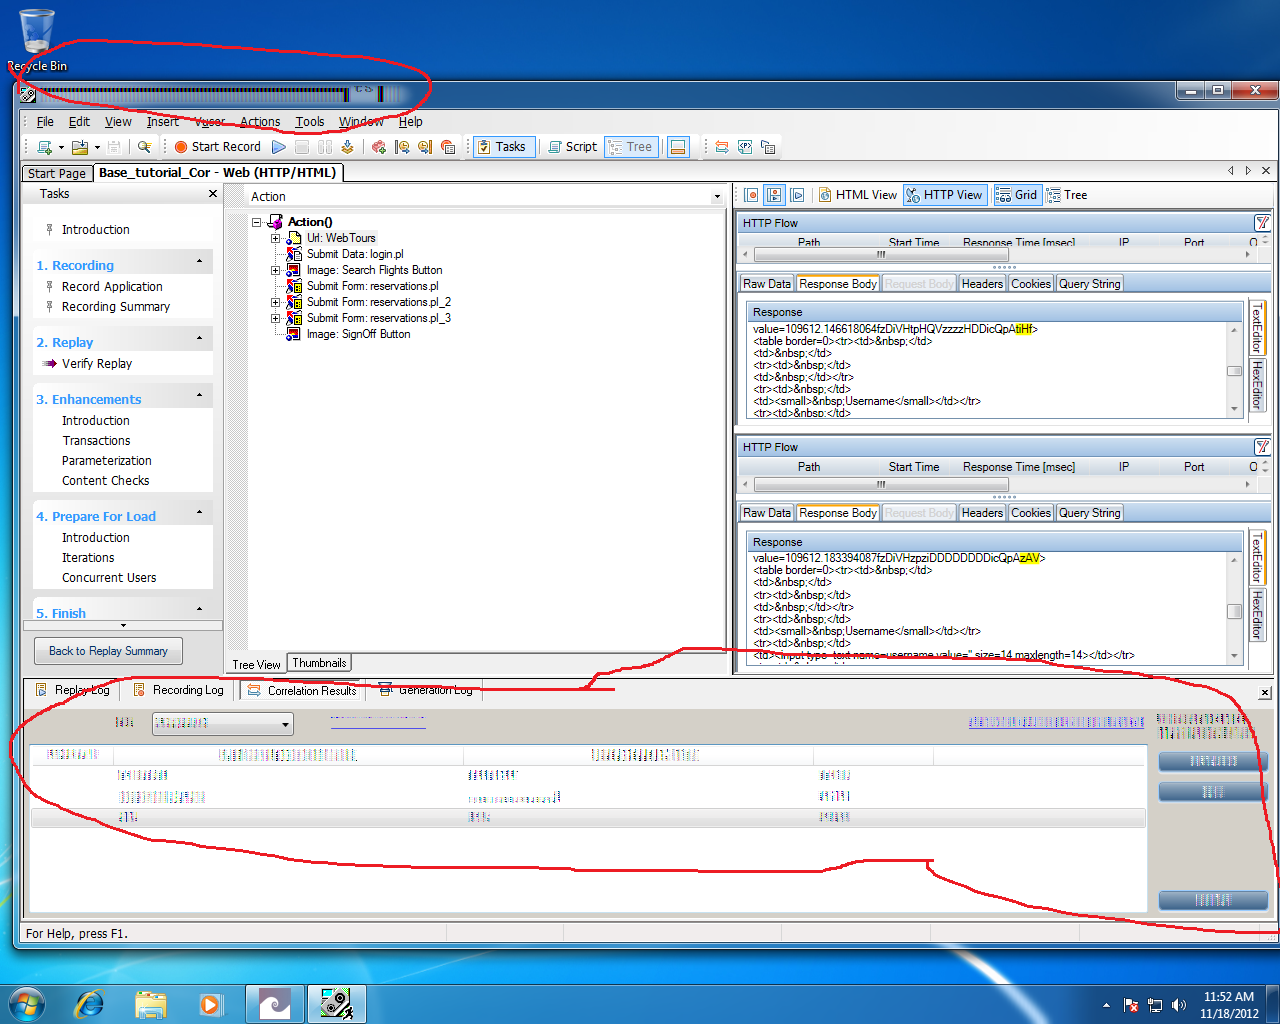Click the volume icon in system tray
This screenshot has width=1280, height=1024.
(x=1179, y=1005)
